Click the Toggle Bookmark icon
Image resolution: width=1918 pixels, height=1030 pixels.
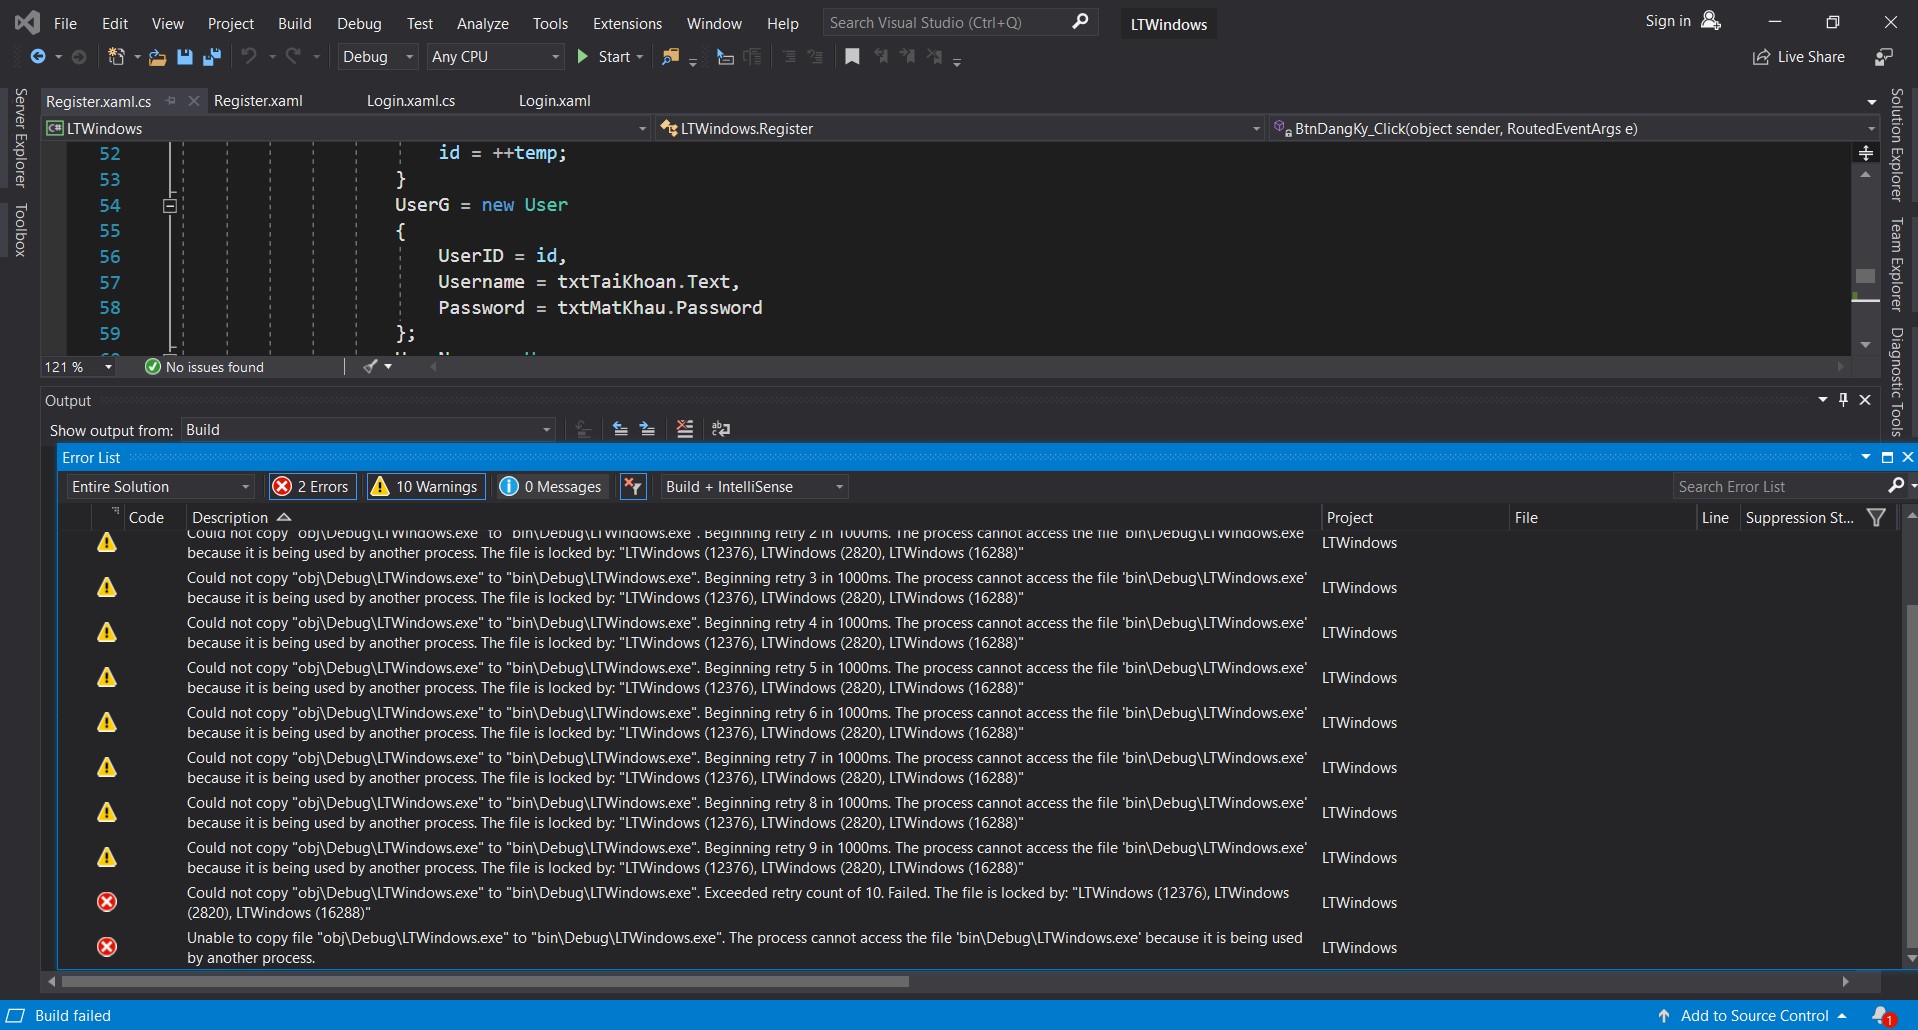click(851, 57)
